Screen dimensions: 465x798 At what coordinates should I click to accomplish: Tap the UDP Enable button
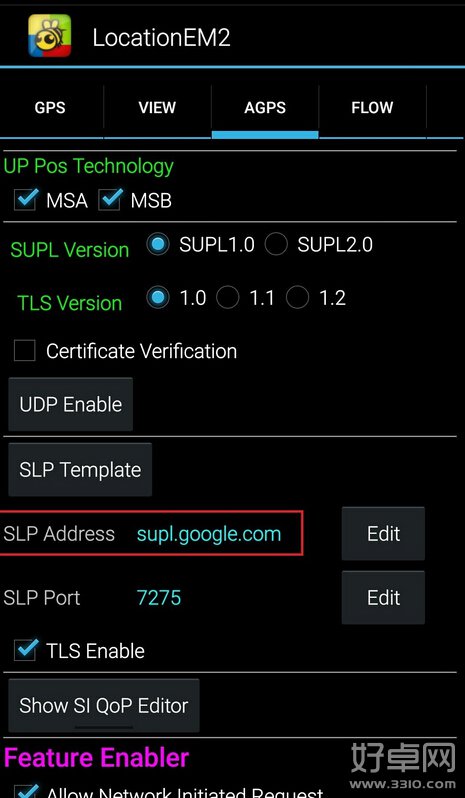(71, 404)
